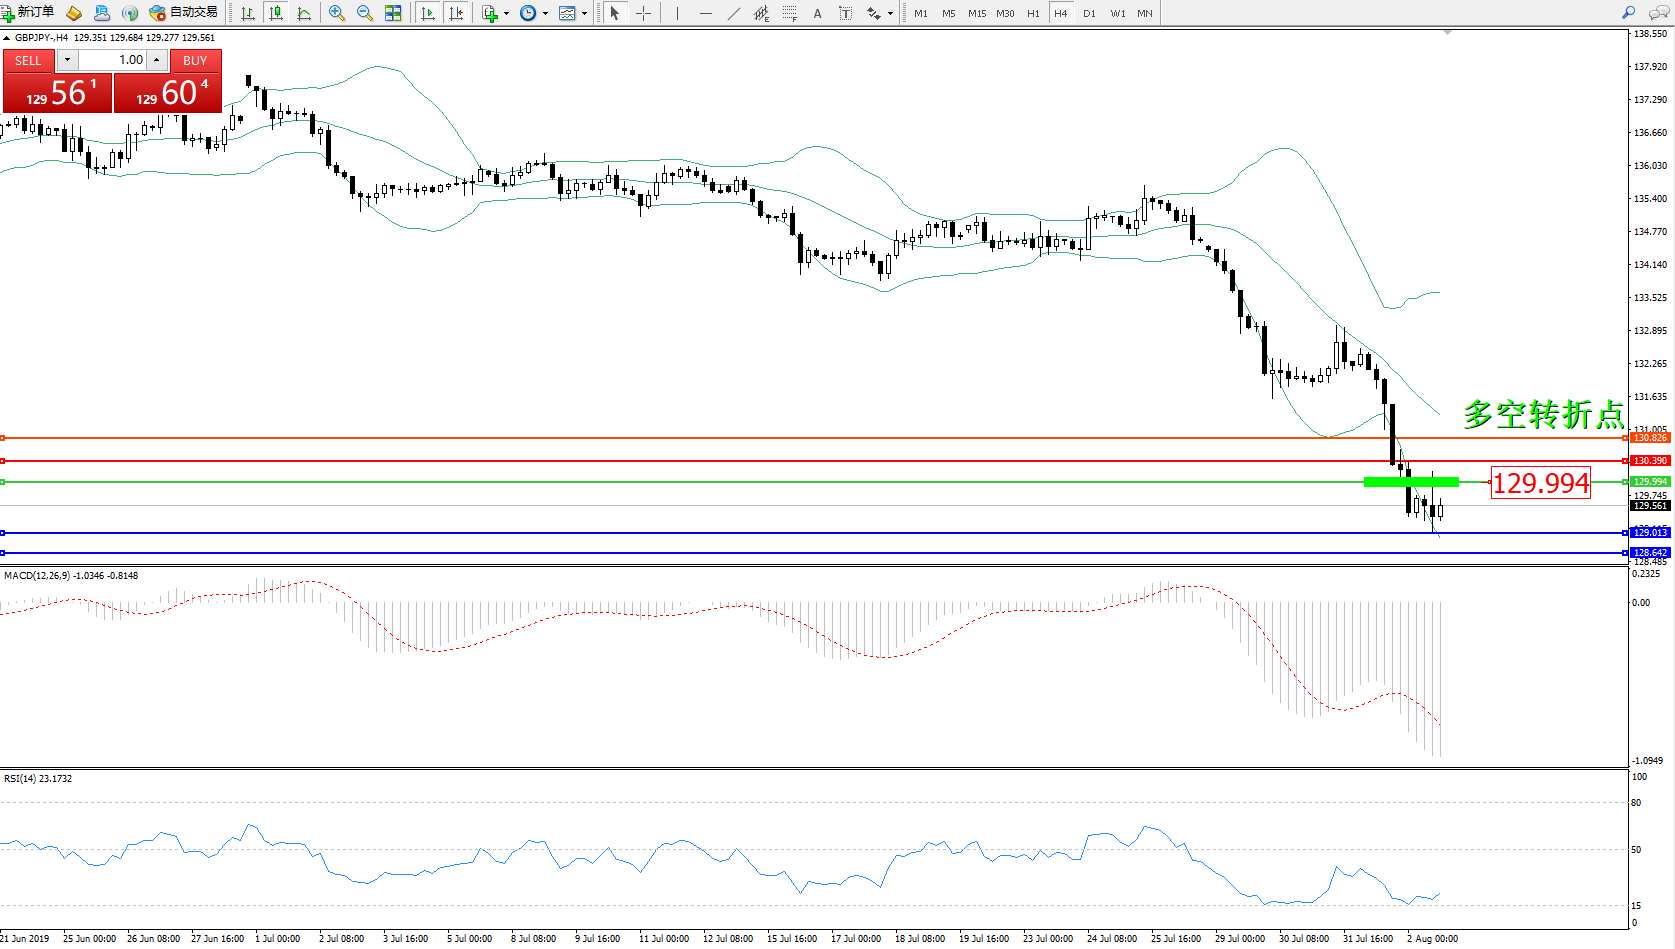Image resolution: width=1675 pixels, height=949 pixels.
Task: Click the 1.00 lot volume field
Action: pos(113,60)
